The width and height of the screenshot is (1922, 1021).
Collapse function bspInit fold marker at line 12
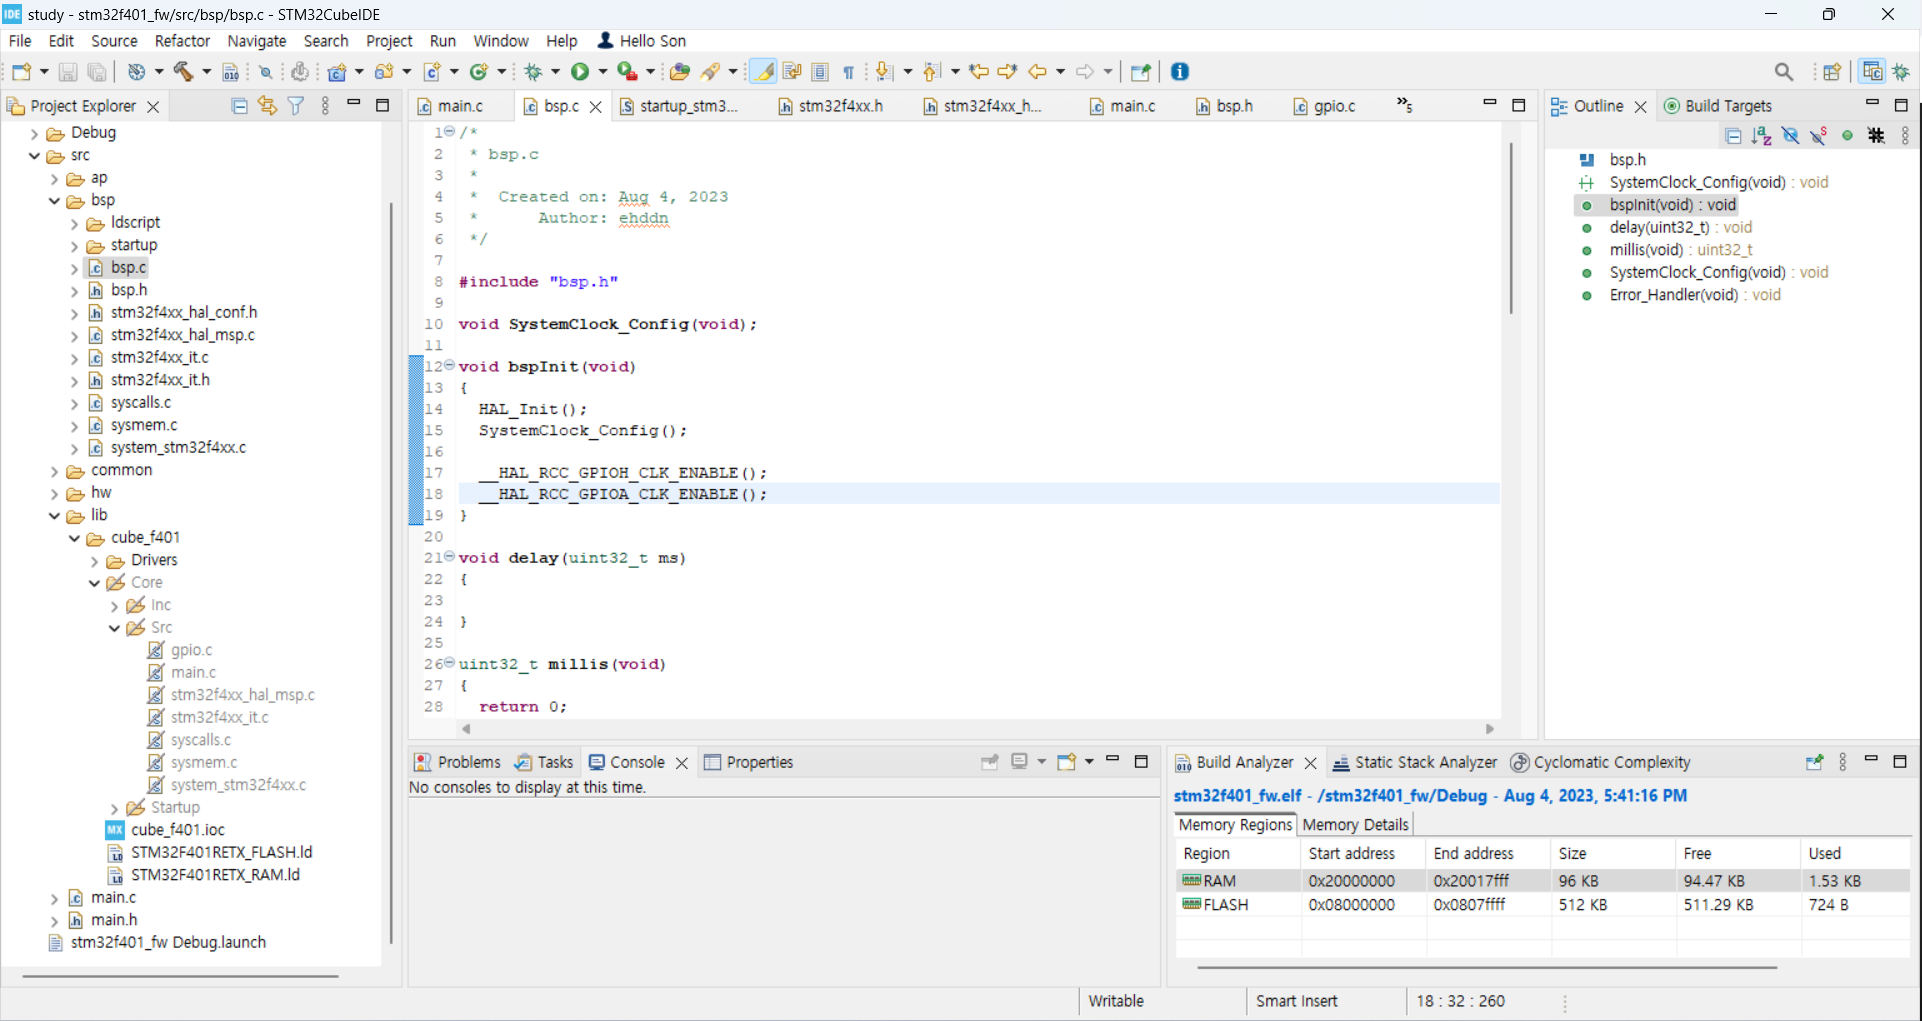coord(449,365)
